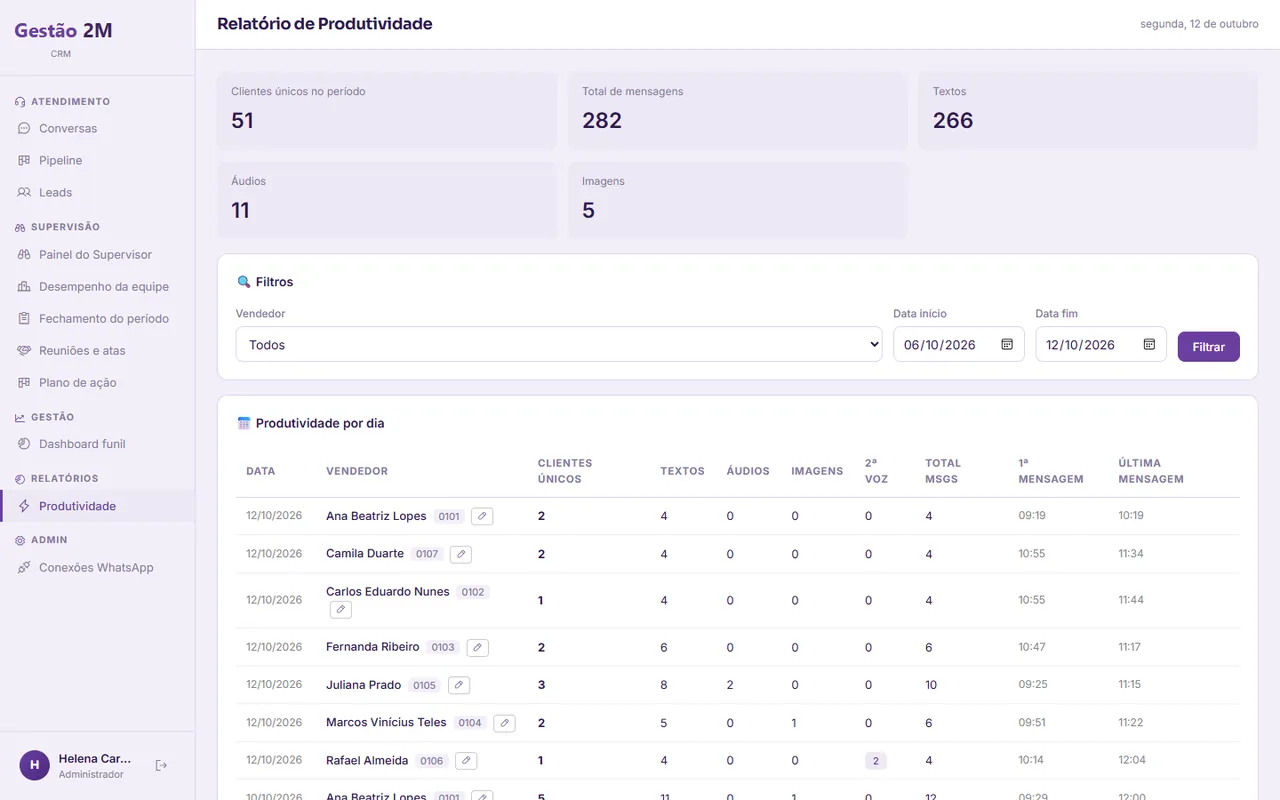Click the Leads people icon
Image resolution: width=1280 pixels, height=800 pixels.
[x=24, y=192]
